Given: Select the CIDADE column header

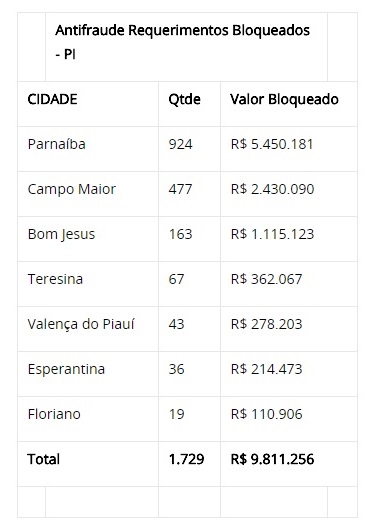Looking at the screenshot, I should coord(52,99).
